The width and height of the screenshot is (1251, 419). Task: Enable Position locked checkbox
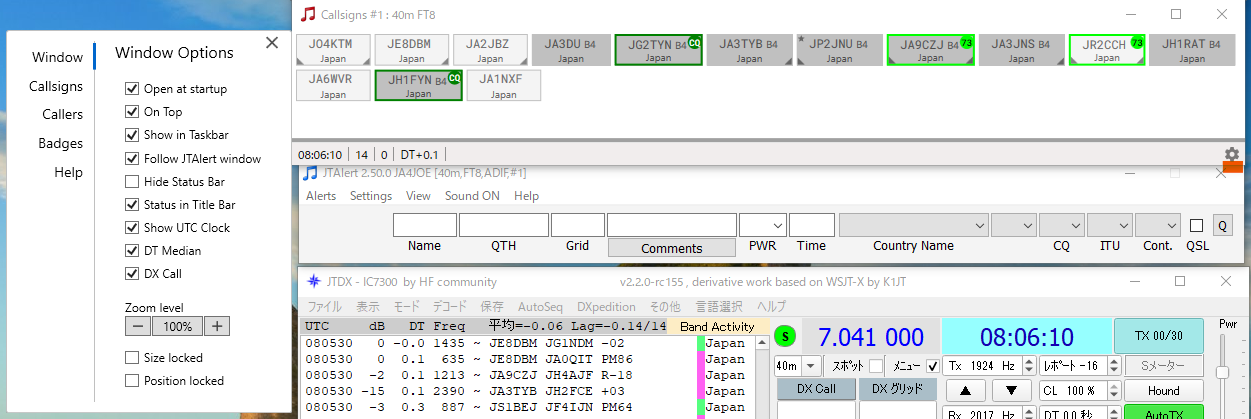tap(132, 380)
